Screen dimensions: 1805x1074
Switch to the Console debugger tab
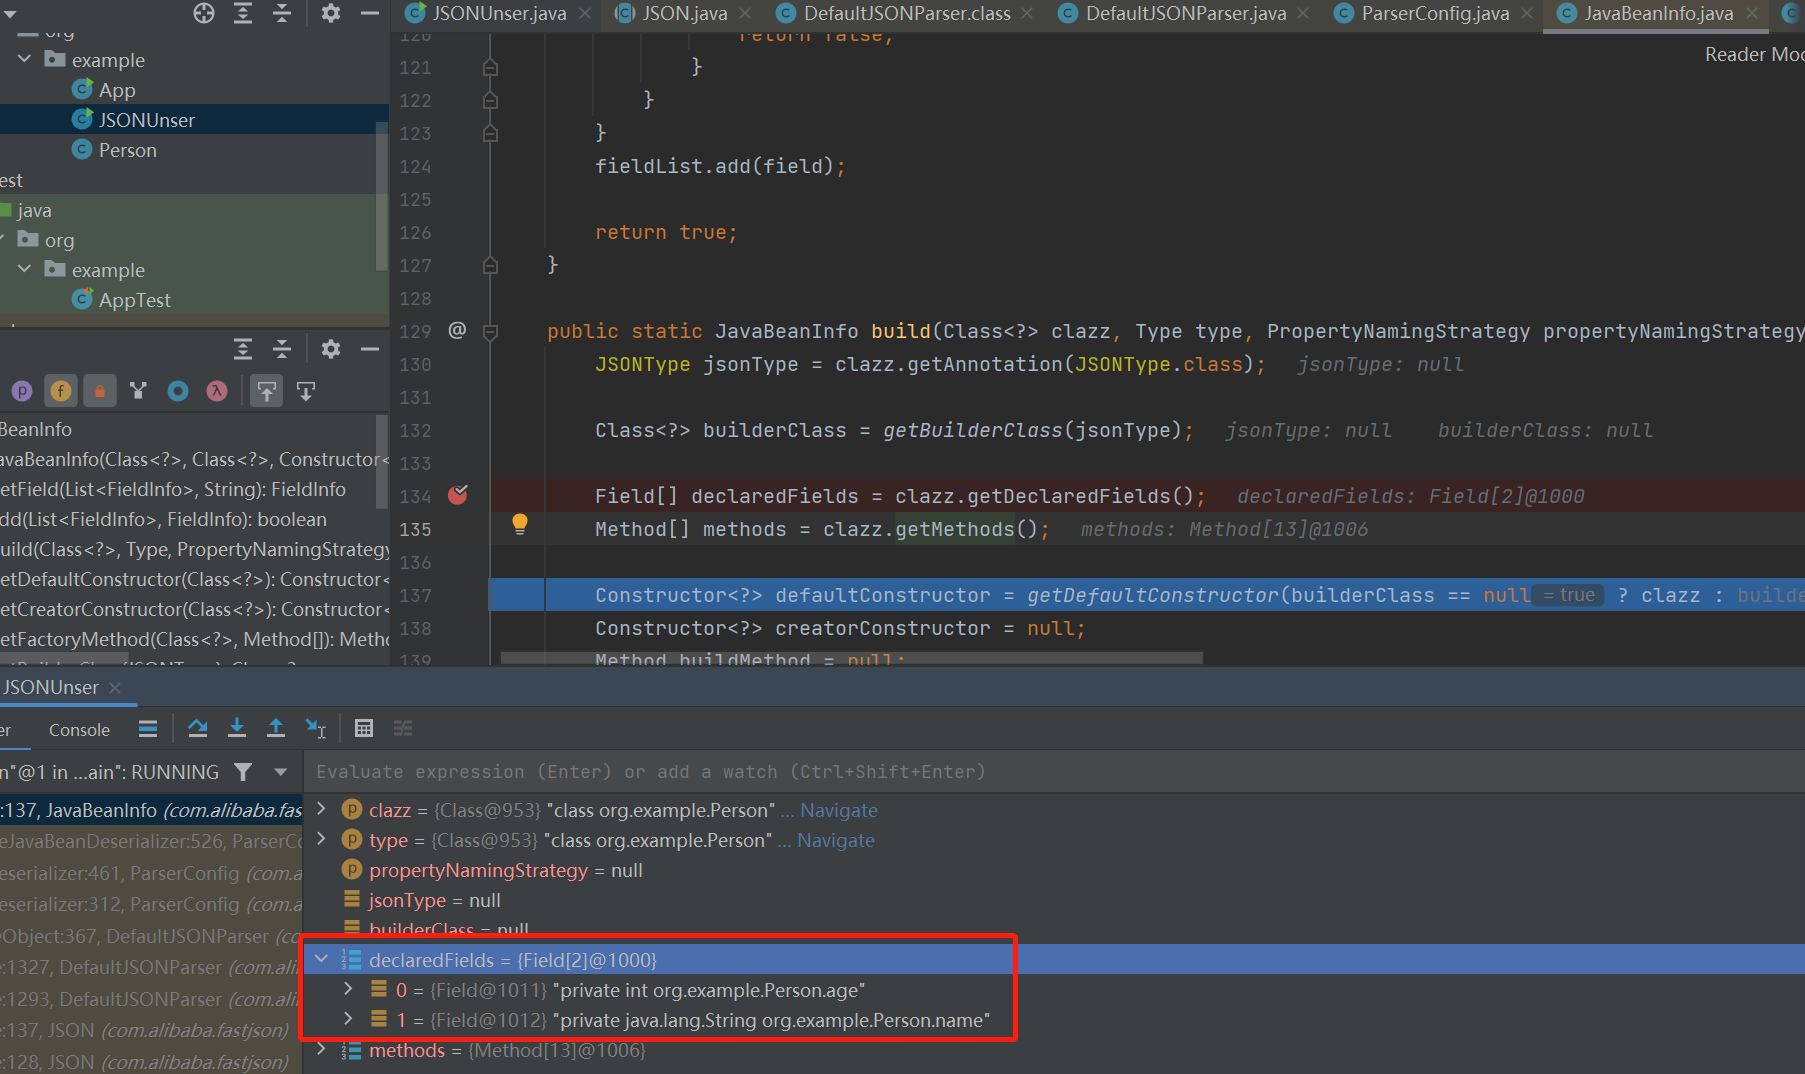tap(79, 730)
